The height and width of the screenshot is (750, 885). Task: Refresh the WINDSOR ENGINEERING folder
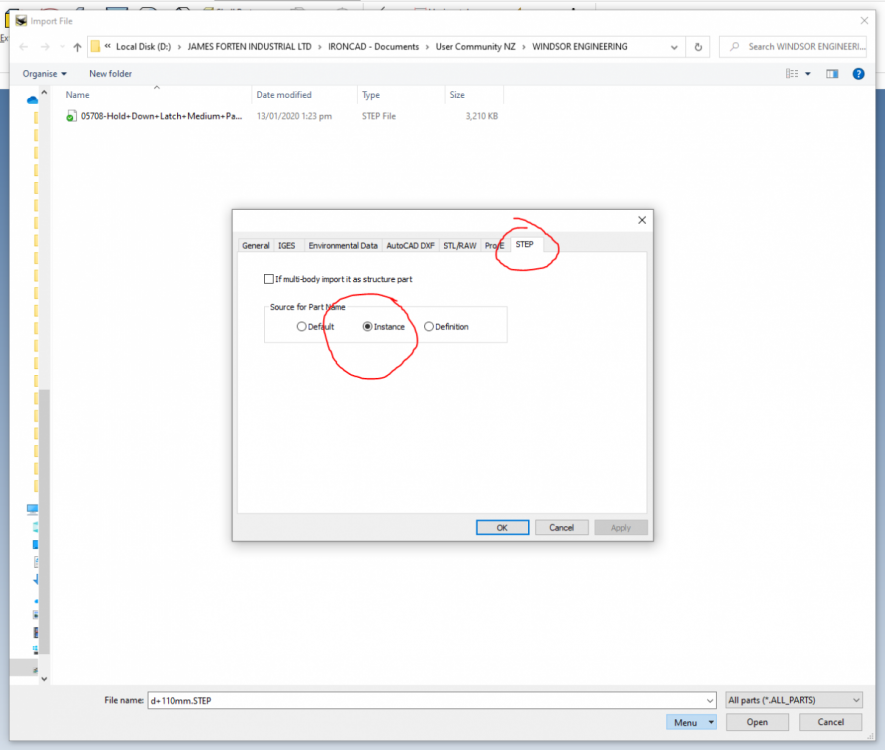(698, 47)
